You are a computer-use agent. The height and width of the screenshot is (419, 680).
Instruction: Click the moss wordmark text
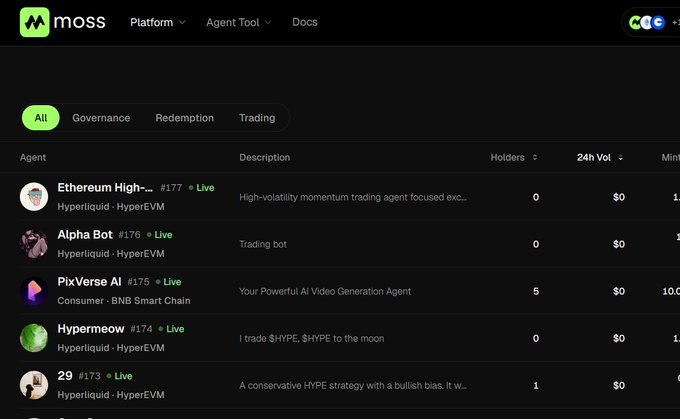point(79,22)
